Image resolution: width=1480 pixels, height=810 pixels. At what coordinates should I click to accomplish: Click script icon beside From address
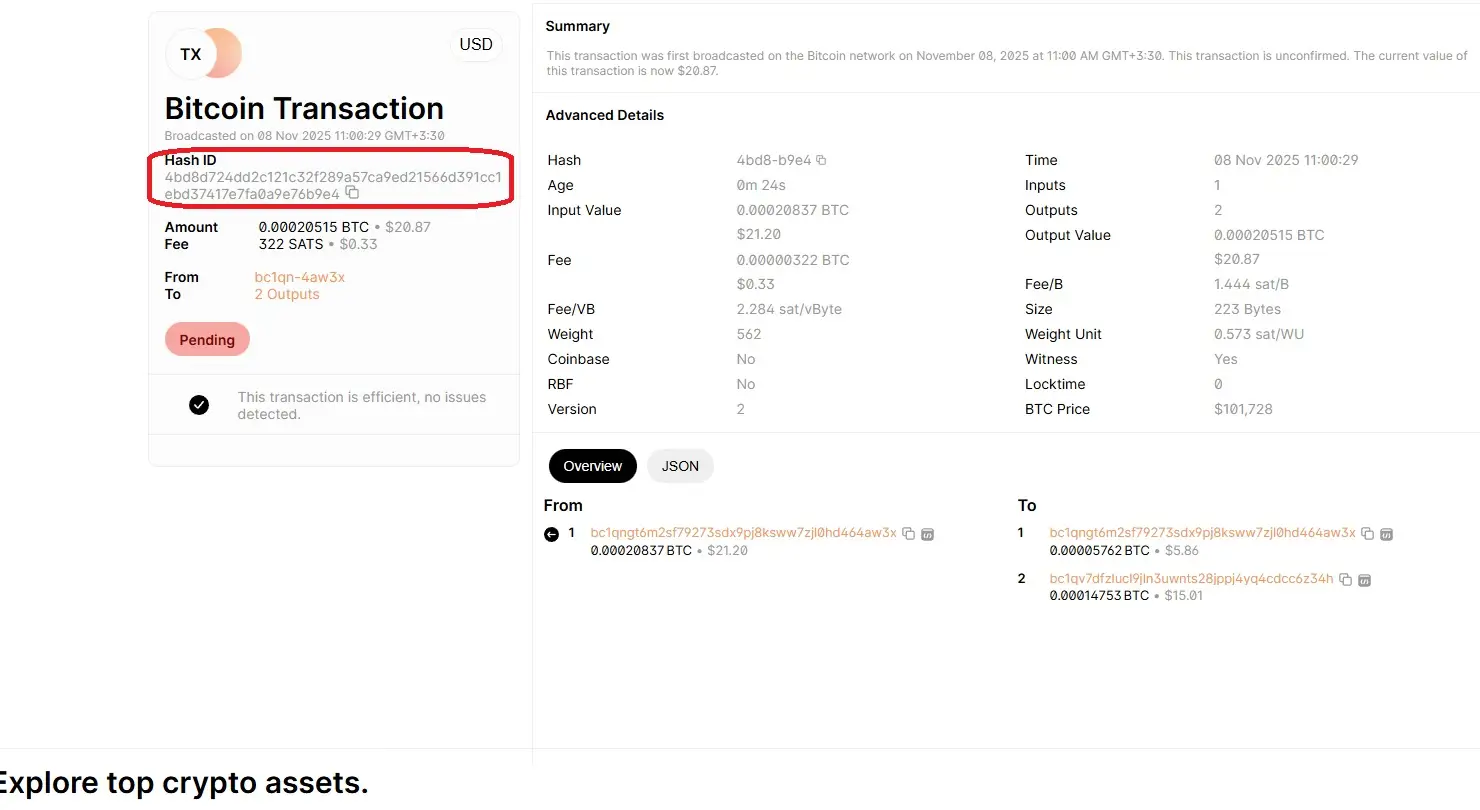tap(927, 534)
